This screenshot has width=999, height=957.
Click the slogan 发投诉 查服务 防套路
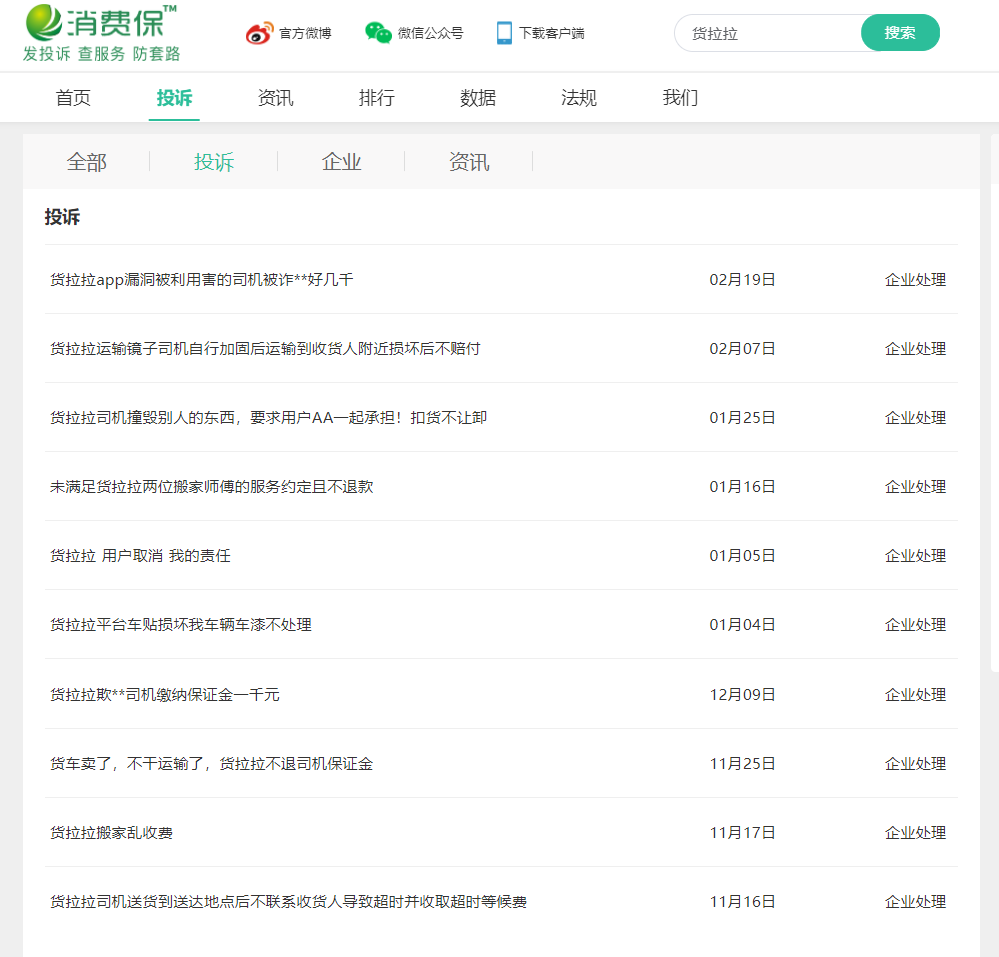coord(101,54)
